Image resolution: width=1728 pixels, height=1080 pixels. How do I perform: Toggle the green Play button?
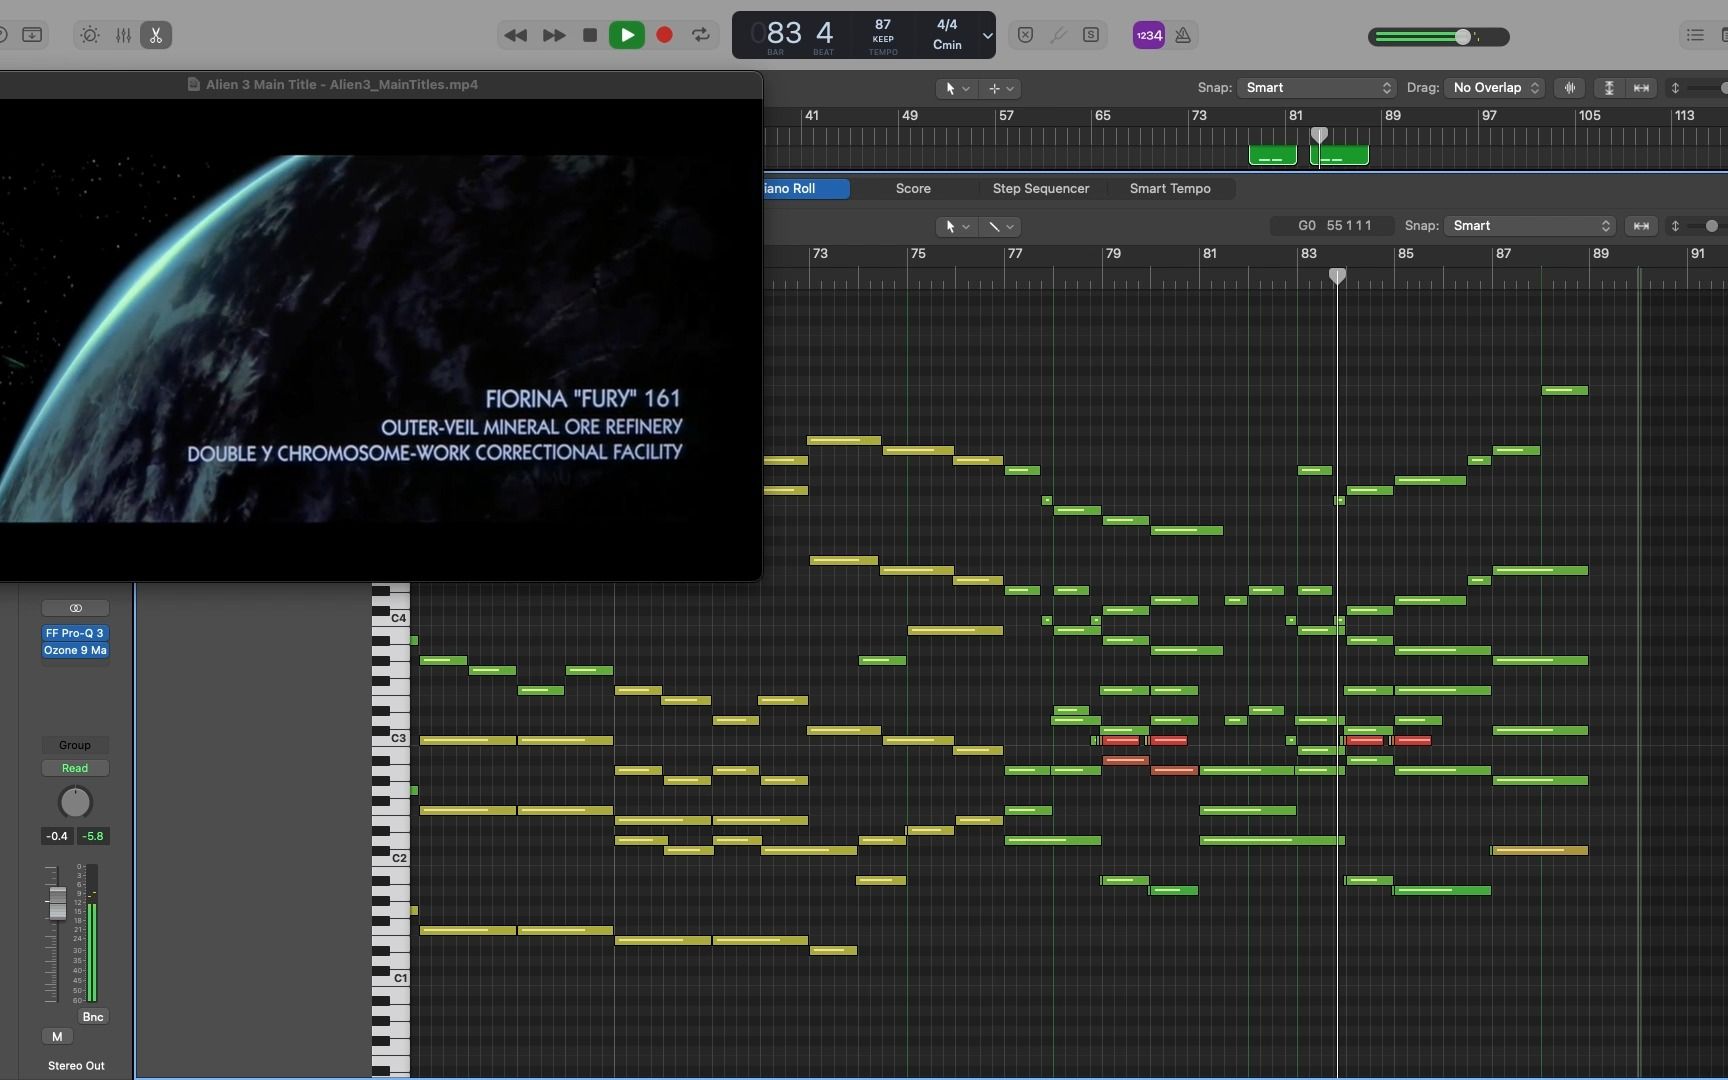point(627,35)
